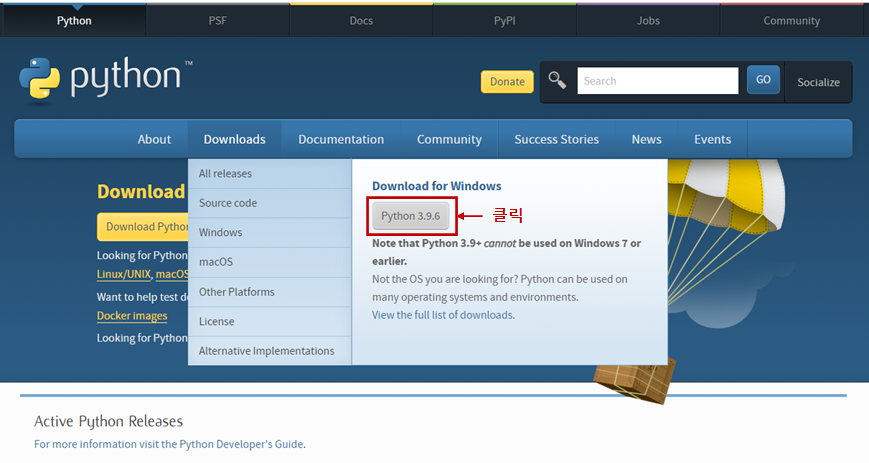Click the GO search button

(763, 79)
